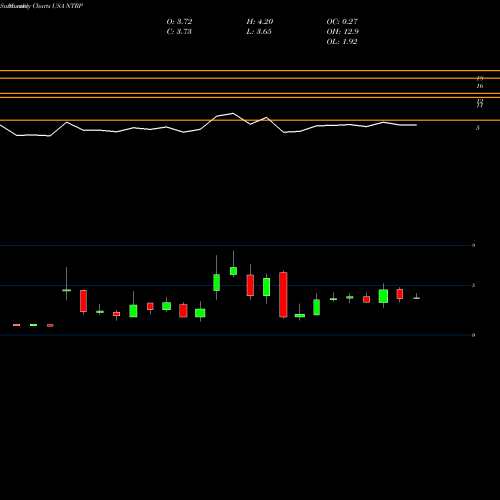
Task: Click the open value O: 3.72
Action: pyautogui.click(x=179, y=21)
